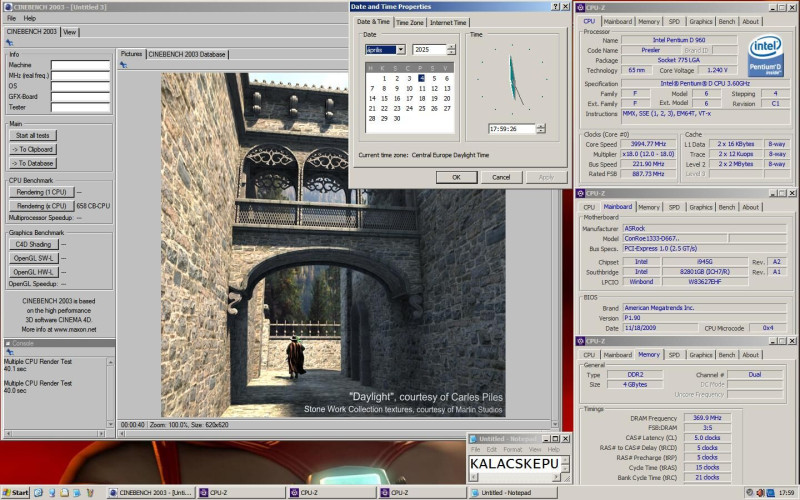Click the Start all tests button
Image resolution: width=800 pixels, height=500 pixels.
33,135
